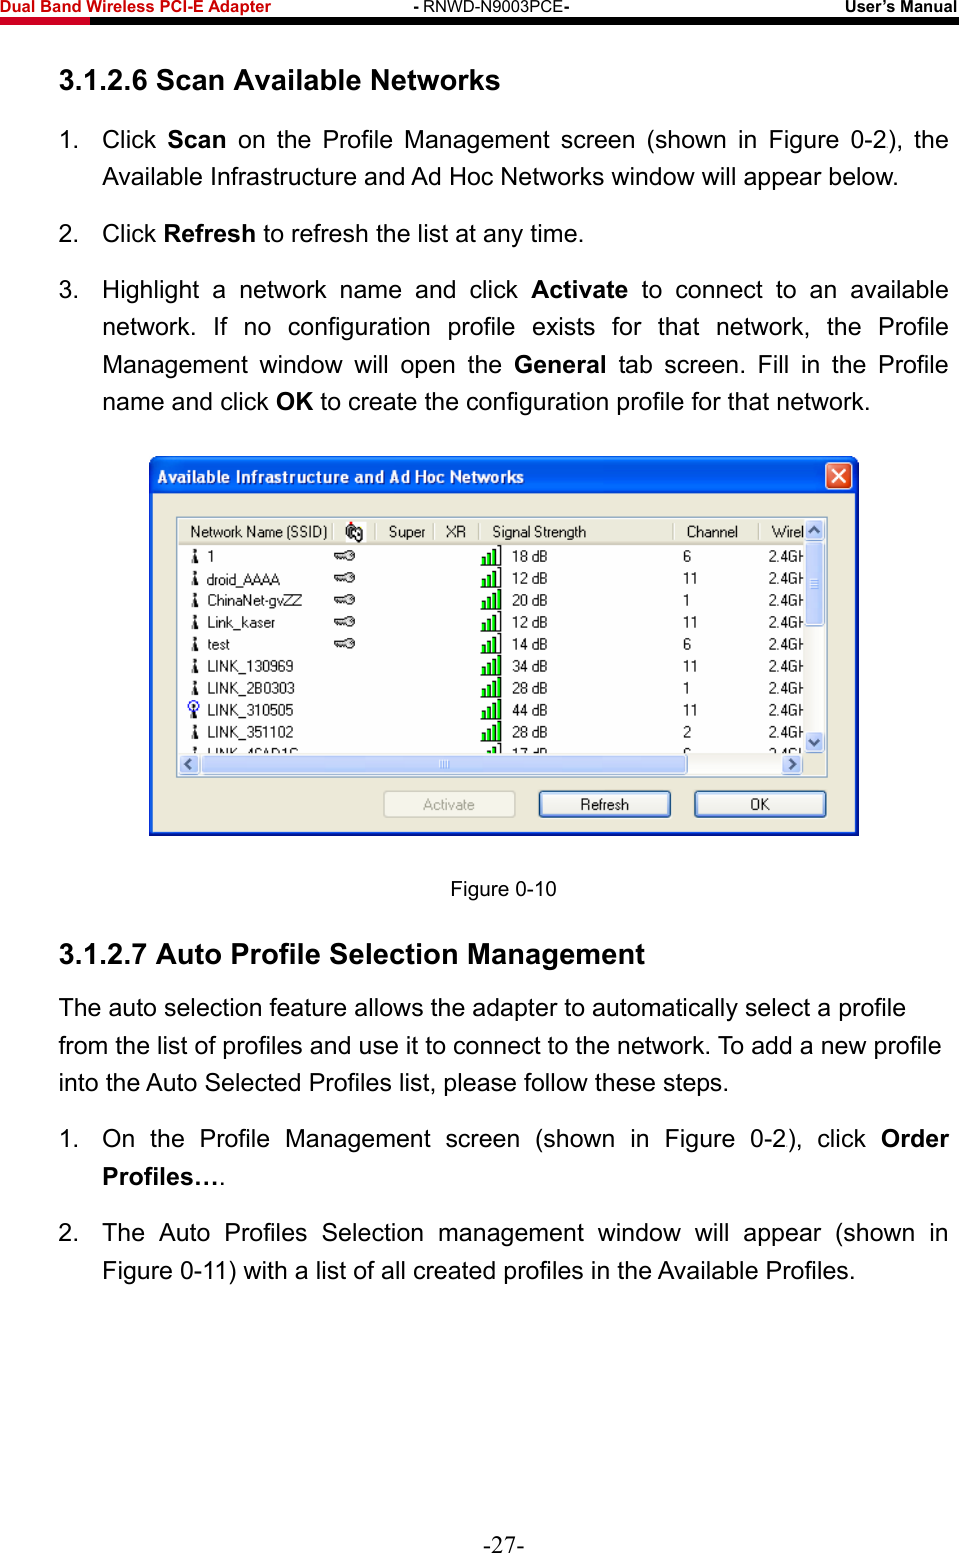This screenshot has width=959, height=1553.
Task: Click the XR column header
Action: tap(456, 532)
